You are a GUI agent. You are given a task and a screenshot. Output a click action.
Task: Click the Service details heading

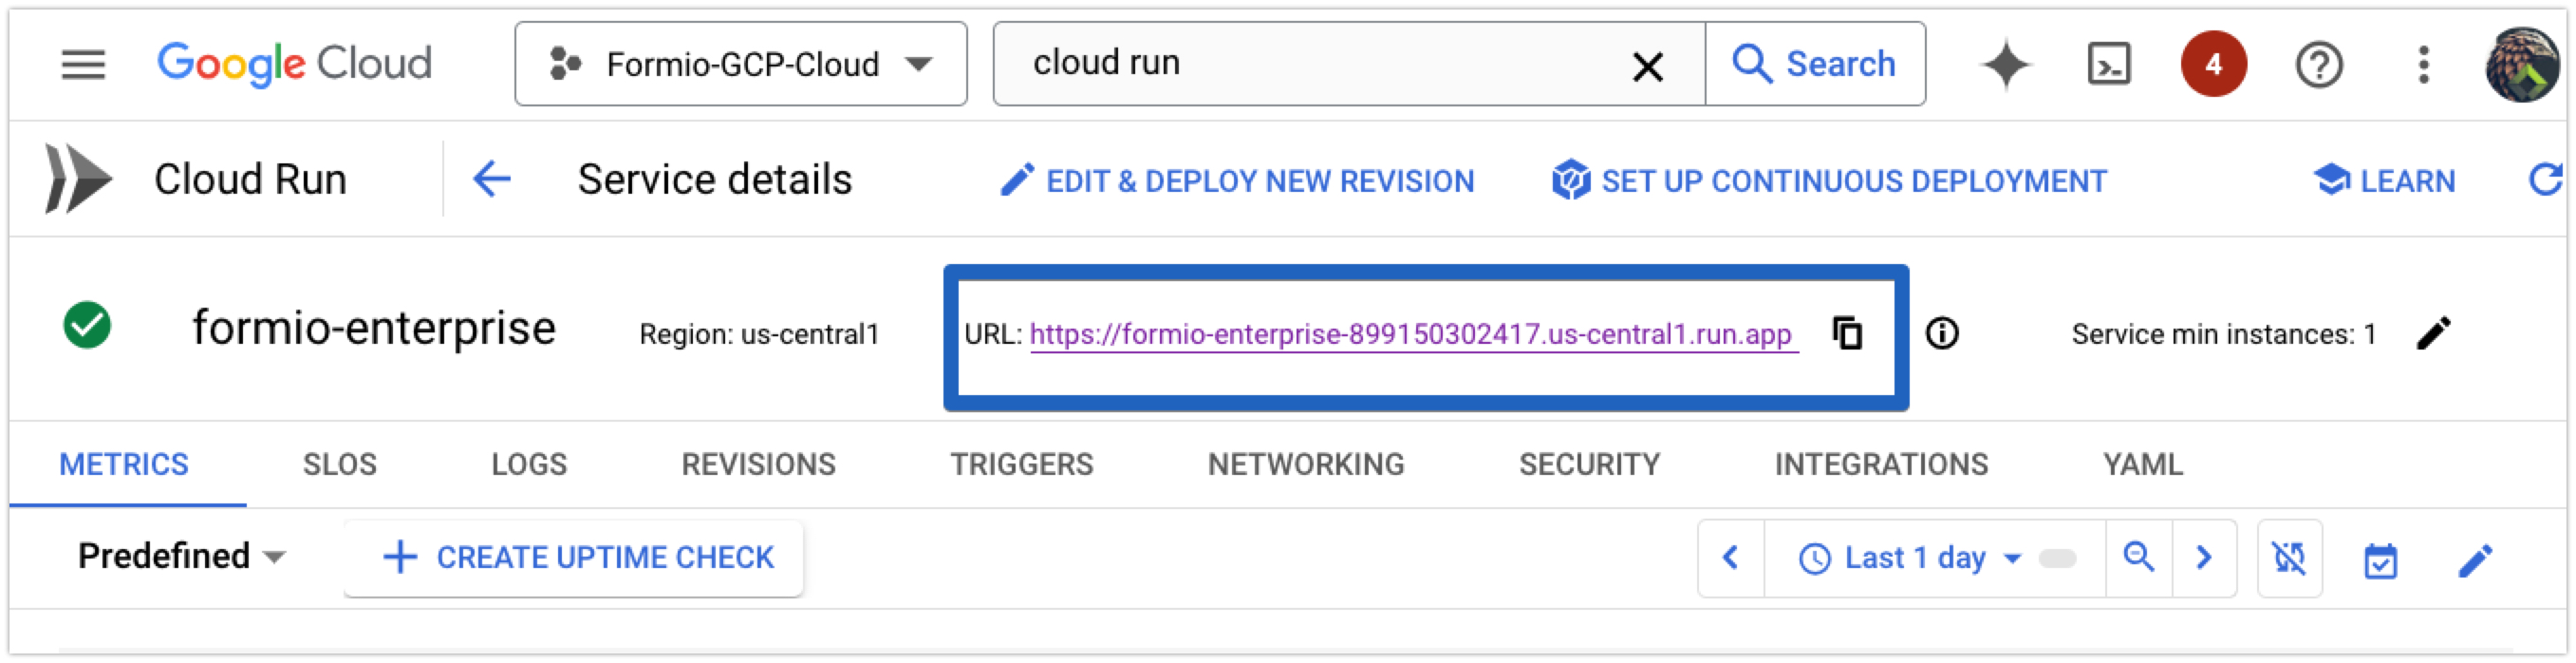(715, 180)
